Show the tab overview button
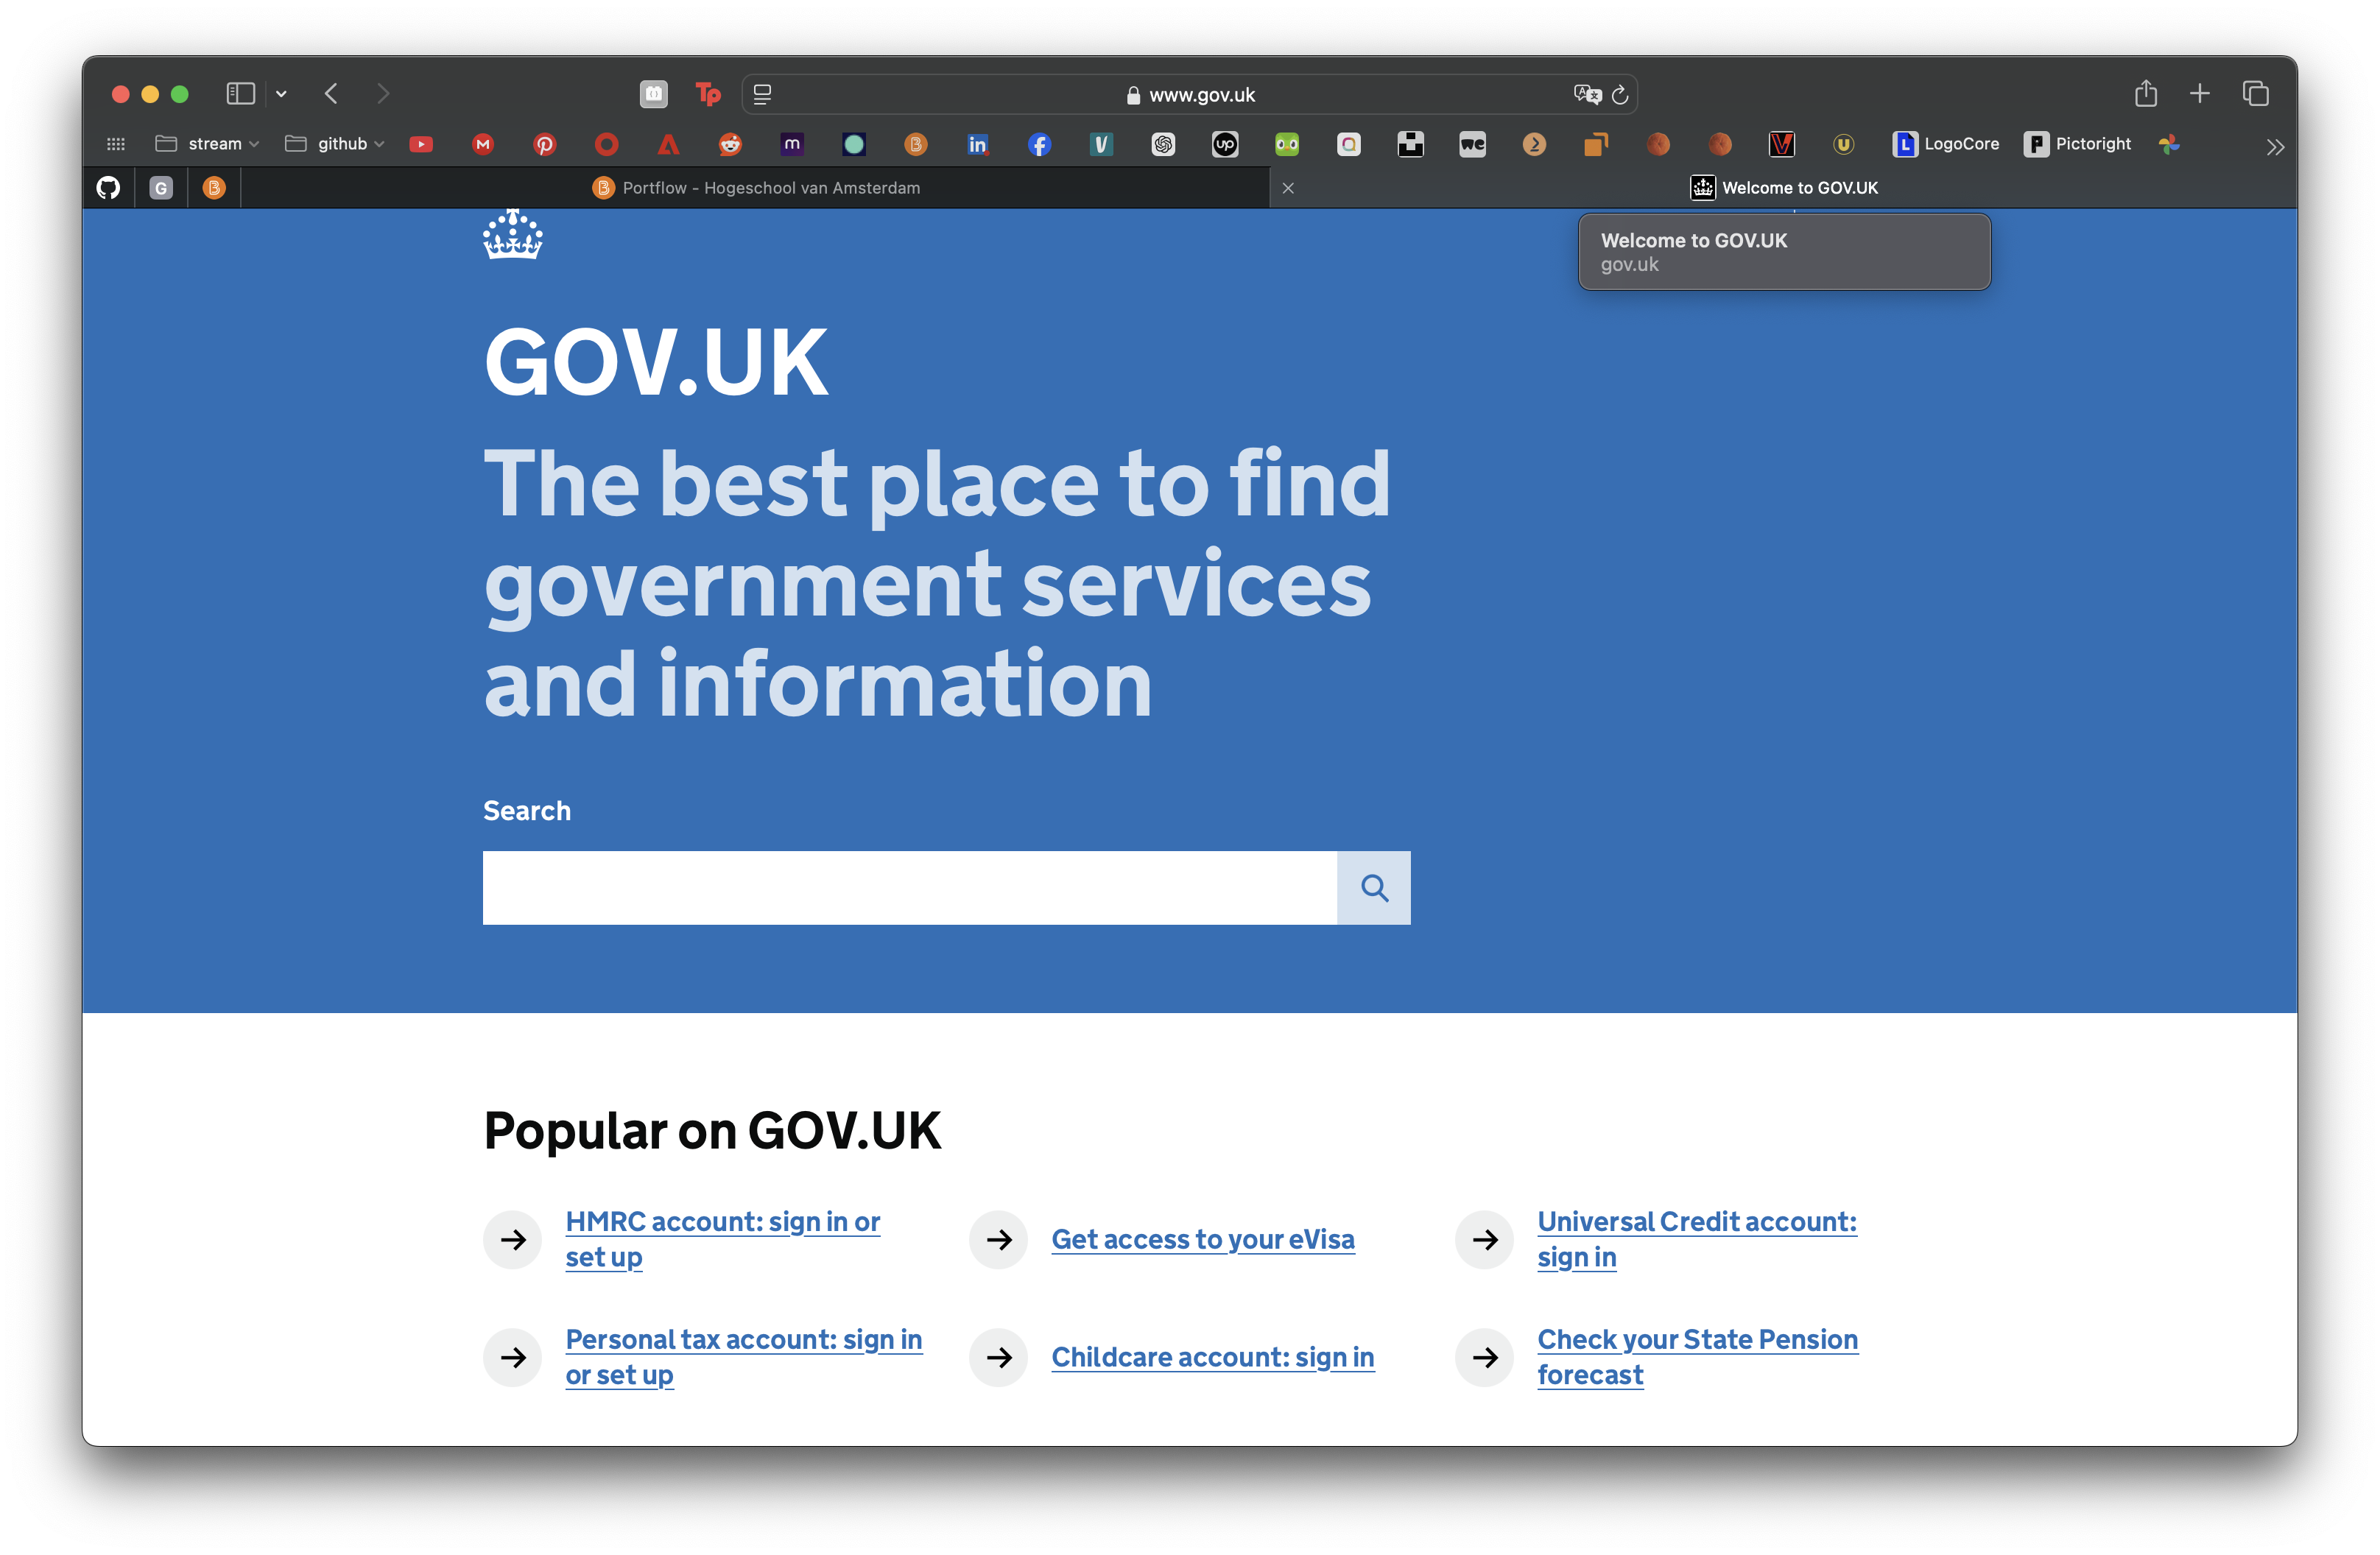 point(2255,94)
